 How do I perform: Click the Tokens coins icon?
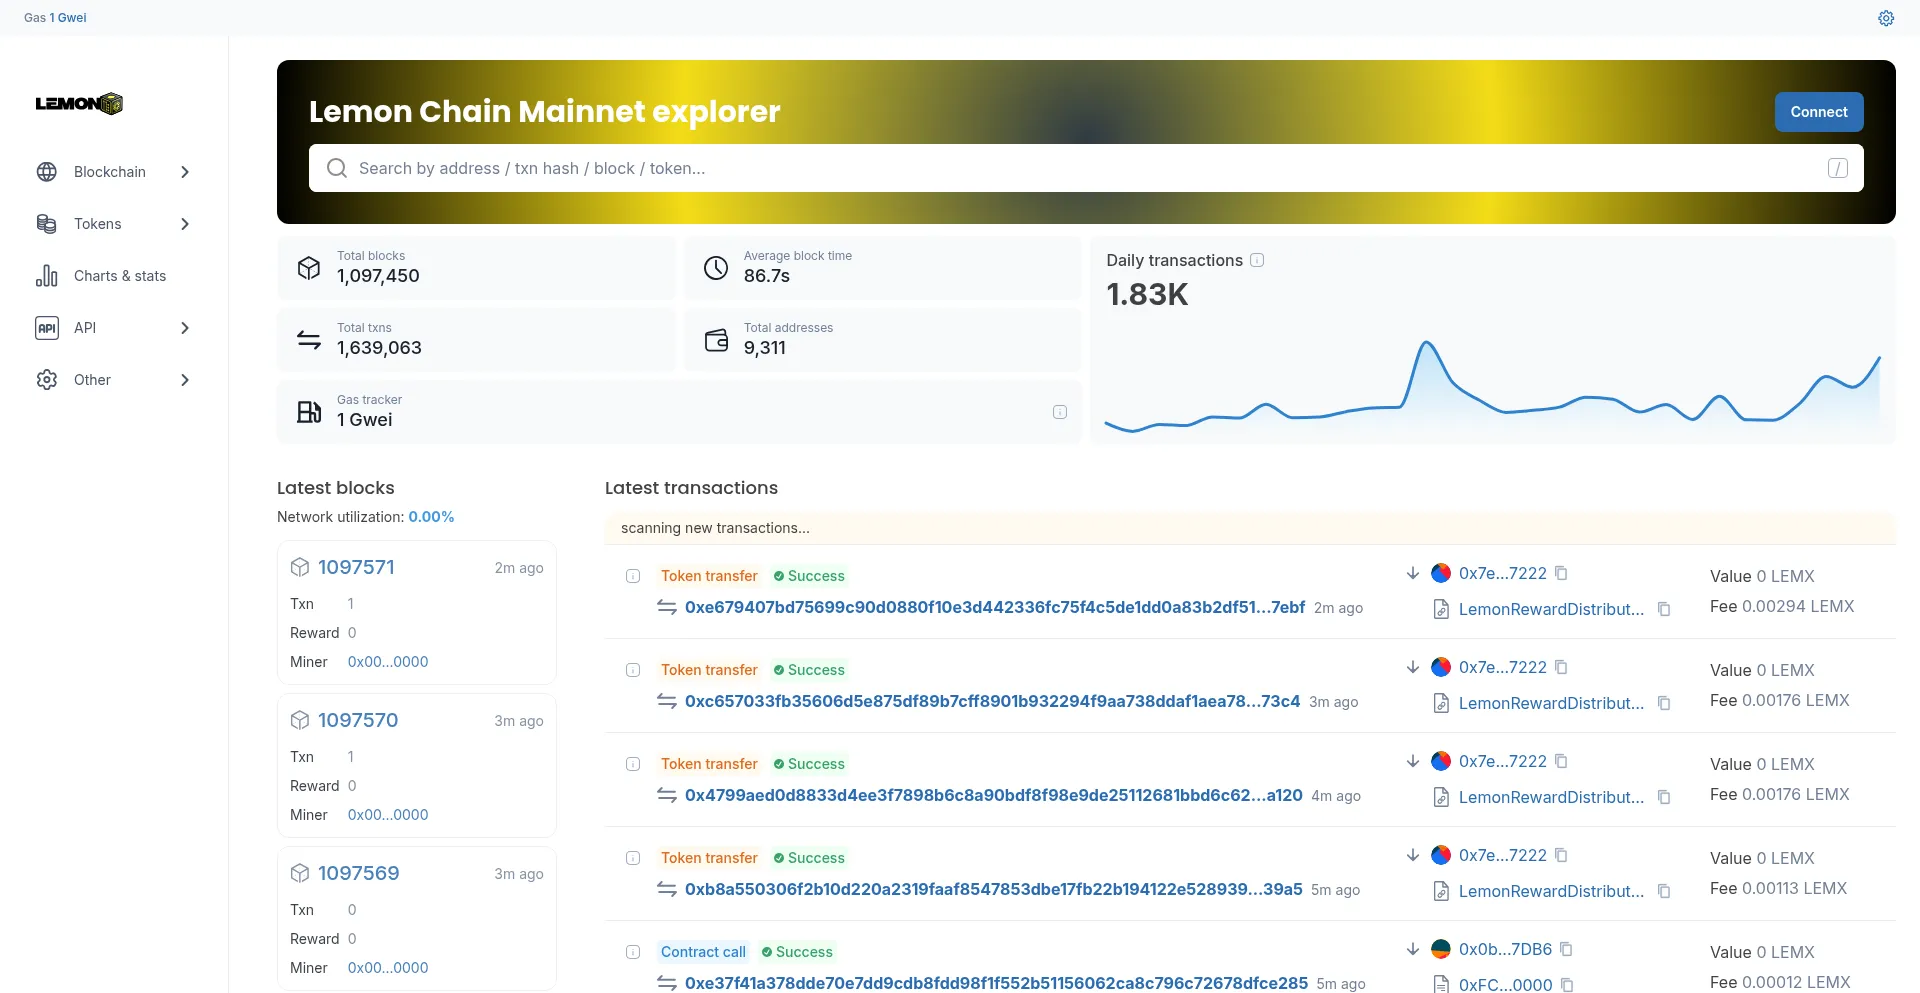coord(47,224)
